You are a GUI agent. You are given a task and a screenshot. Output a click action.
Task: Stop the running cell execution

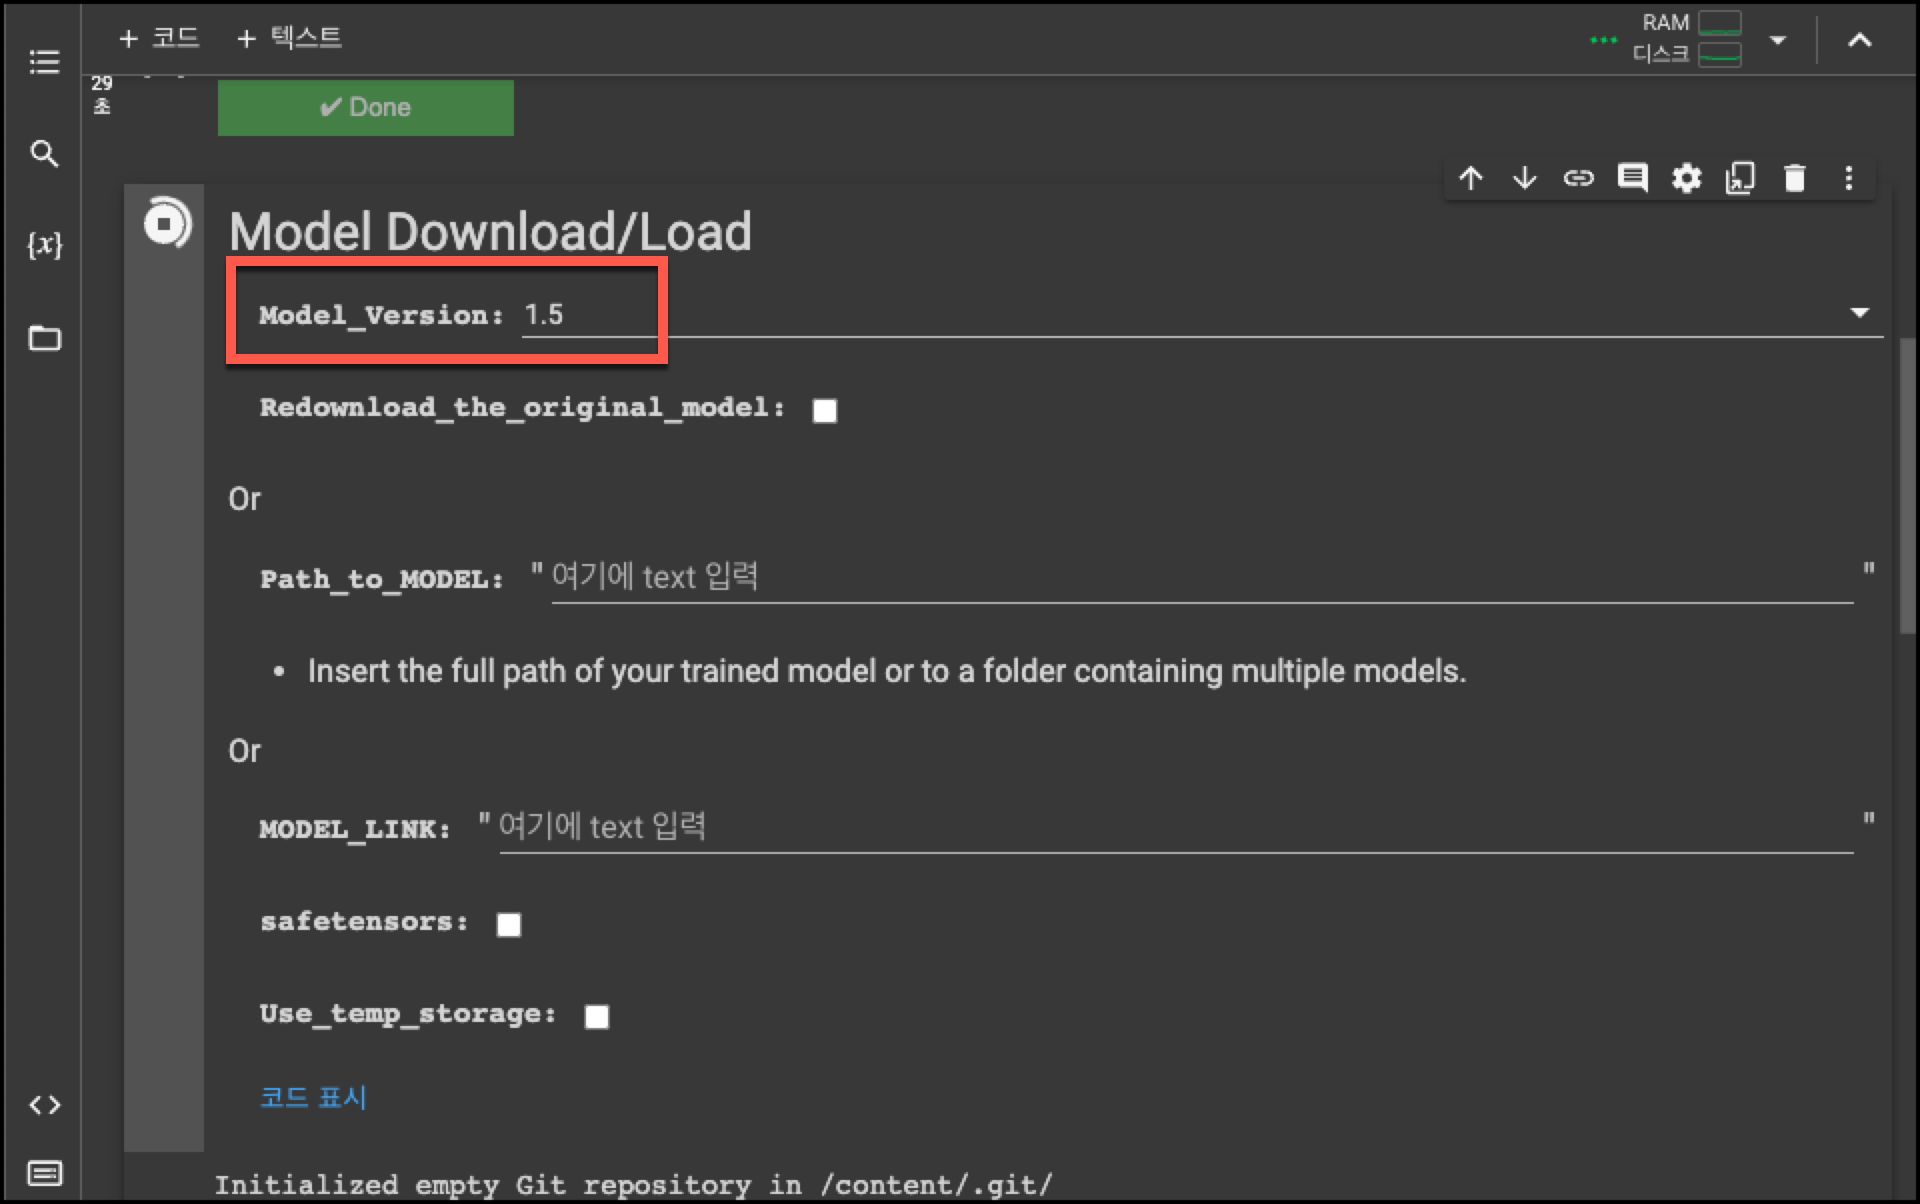coord(165,223)
